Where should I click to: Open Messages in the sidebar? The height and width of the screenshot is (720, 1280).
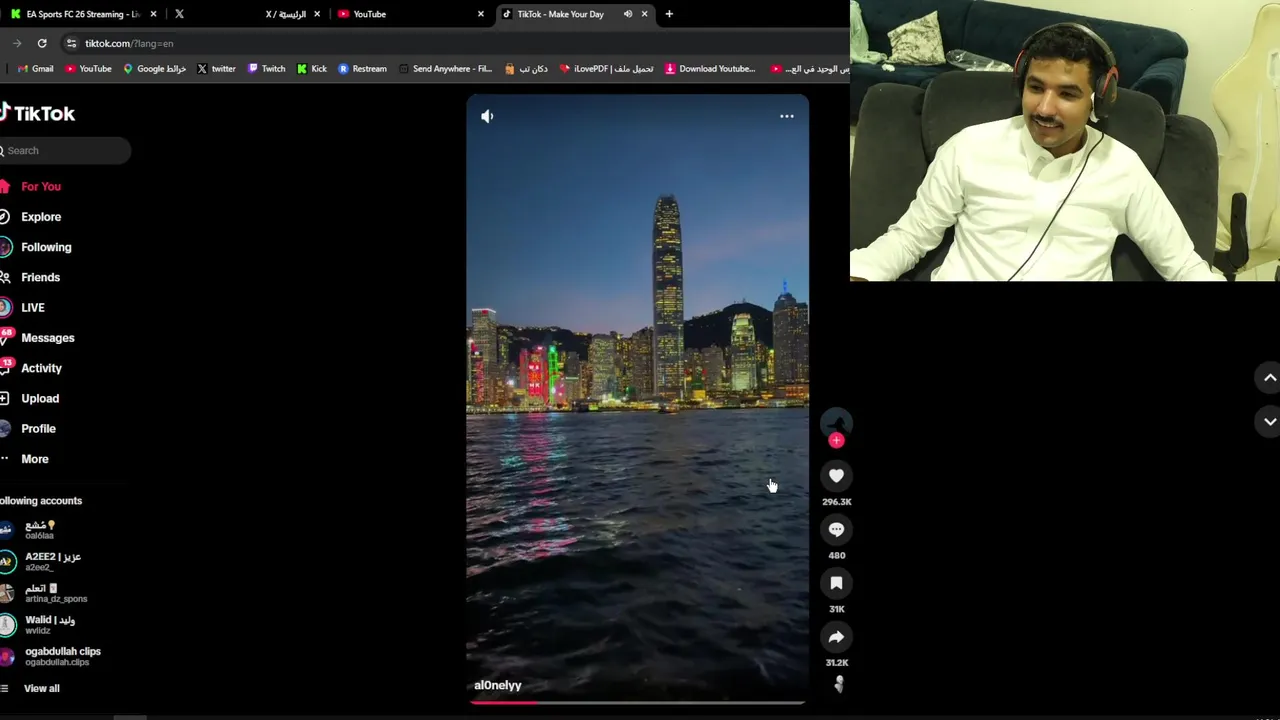[x=47, y=338]
